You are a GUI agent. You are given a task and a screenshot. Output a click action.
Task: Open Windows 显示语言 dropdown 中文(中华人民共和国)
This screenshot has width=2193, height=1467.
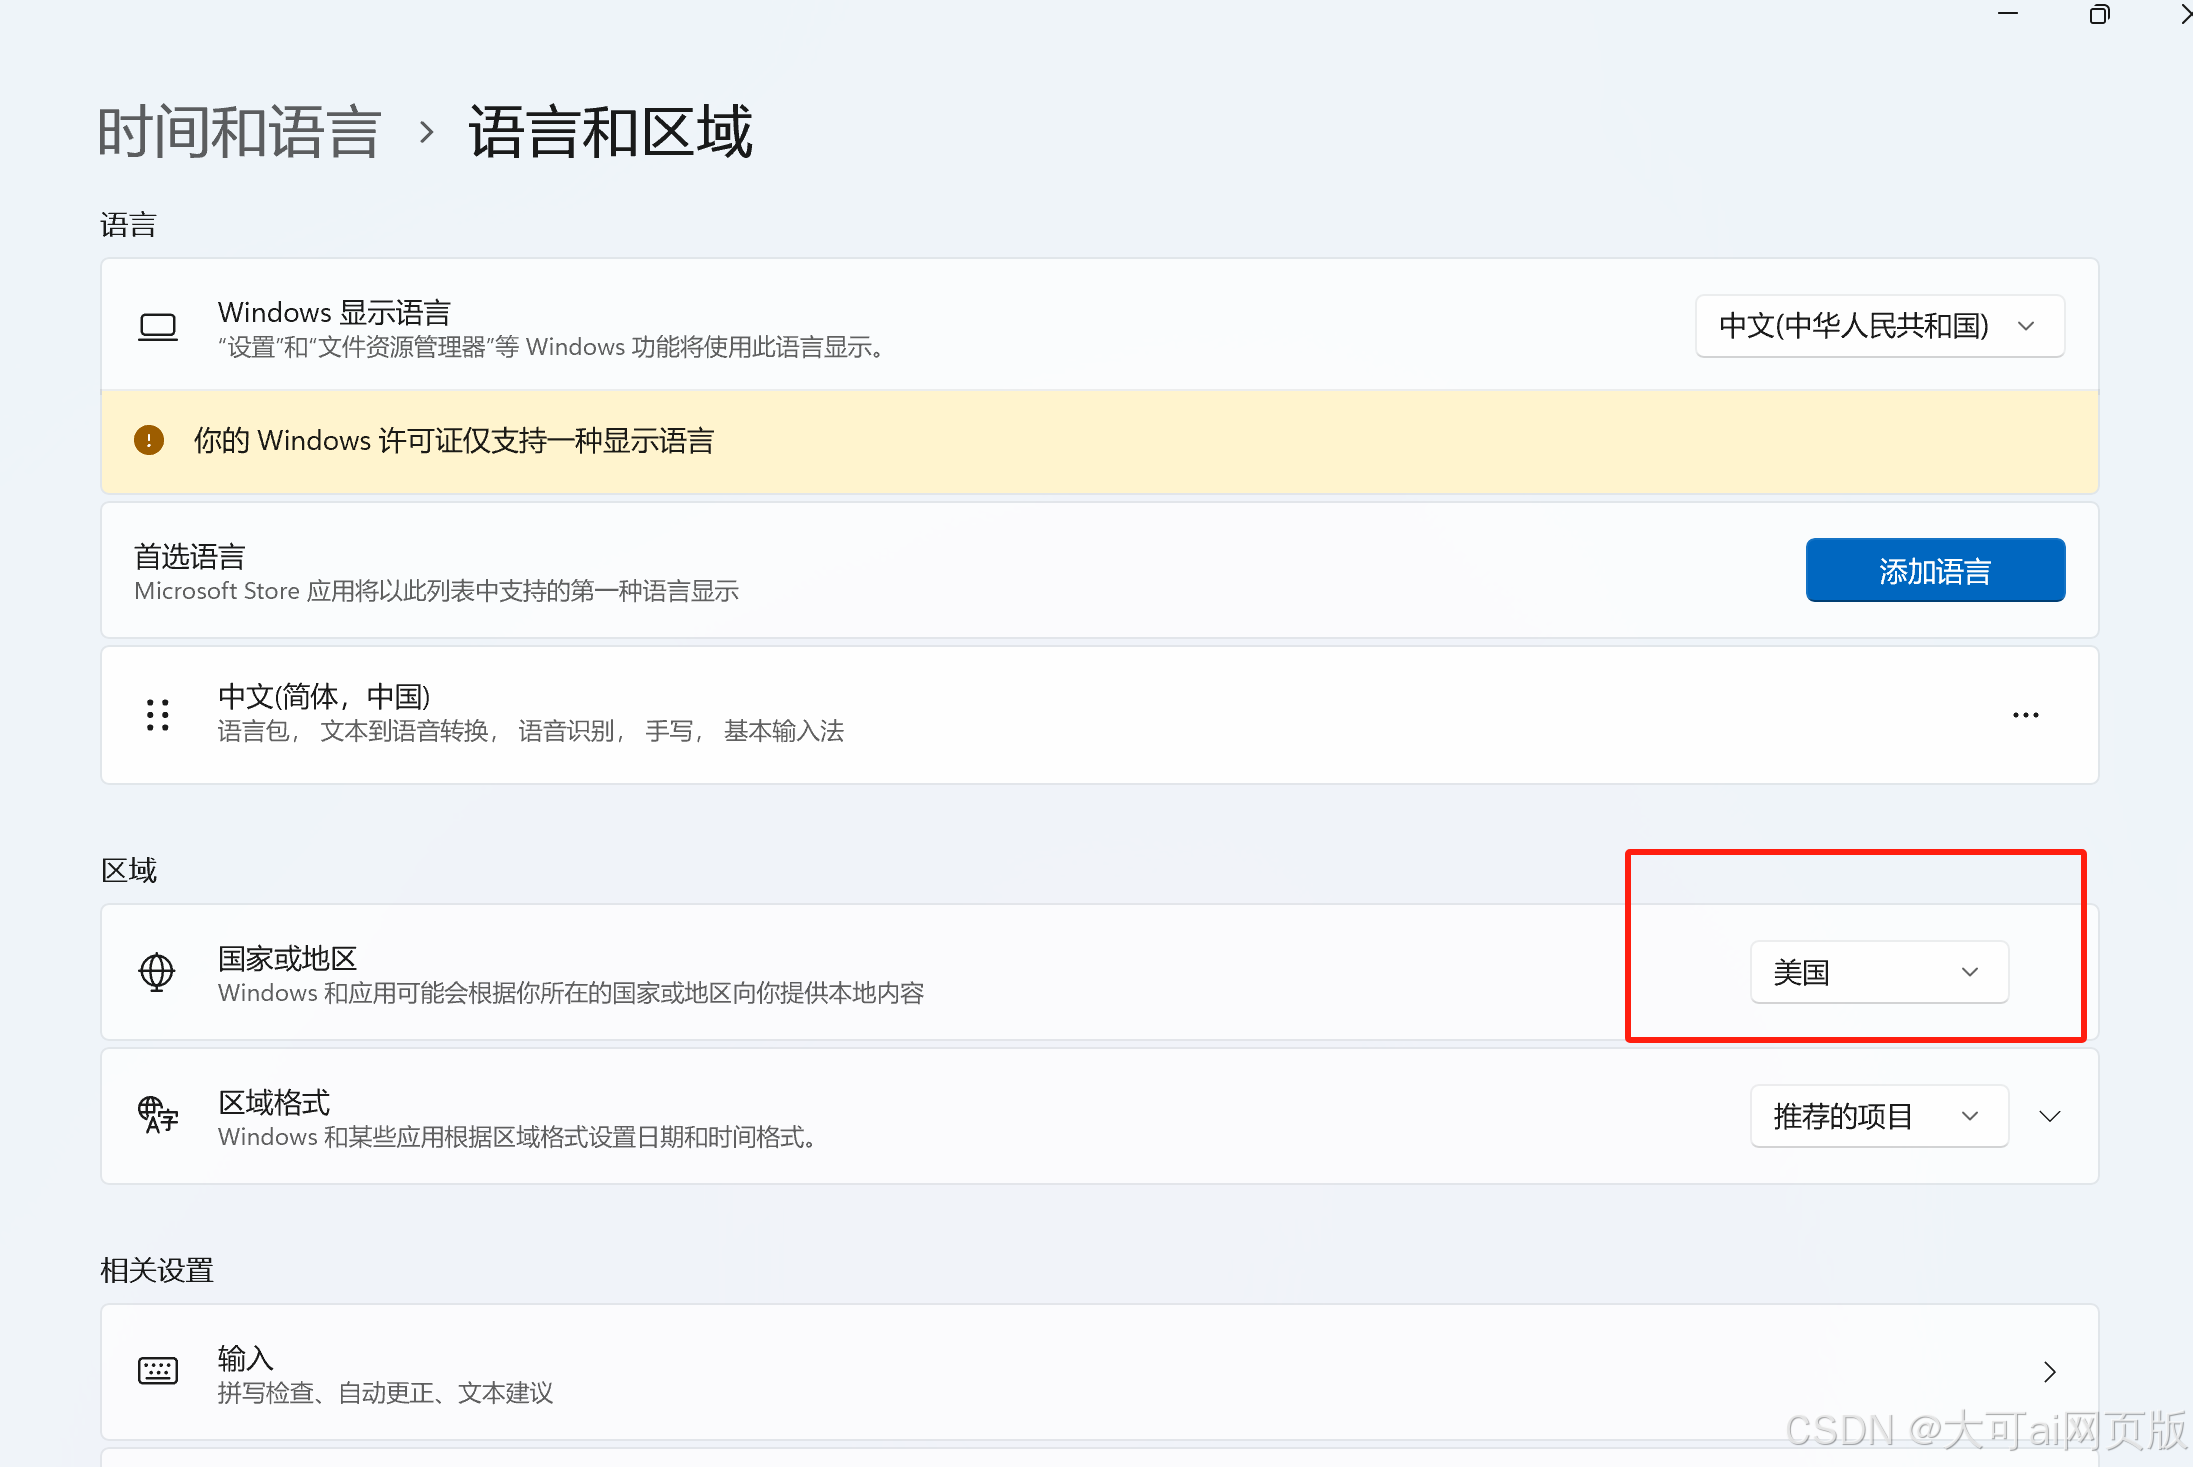click(x=1879, y=326)
